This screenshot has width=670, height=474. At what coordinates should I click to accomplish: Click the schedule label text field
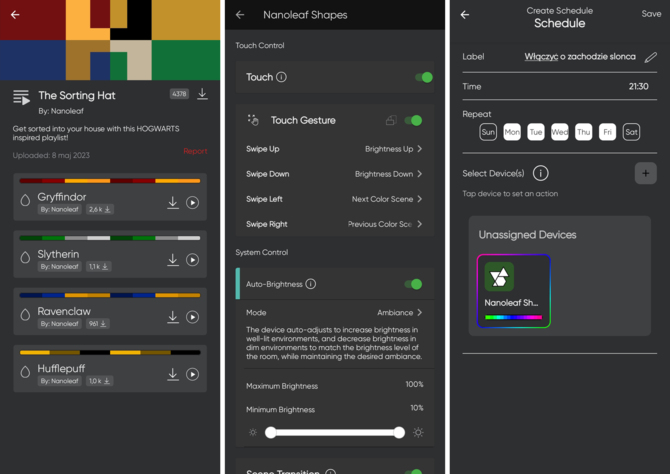click(580, 57)
